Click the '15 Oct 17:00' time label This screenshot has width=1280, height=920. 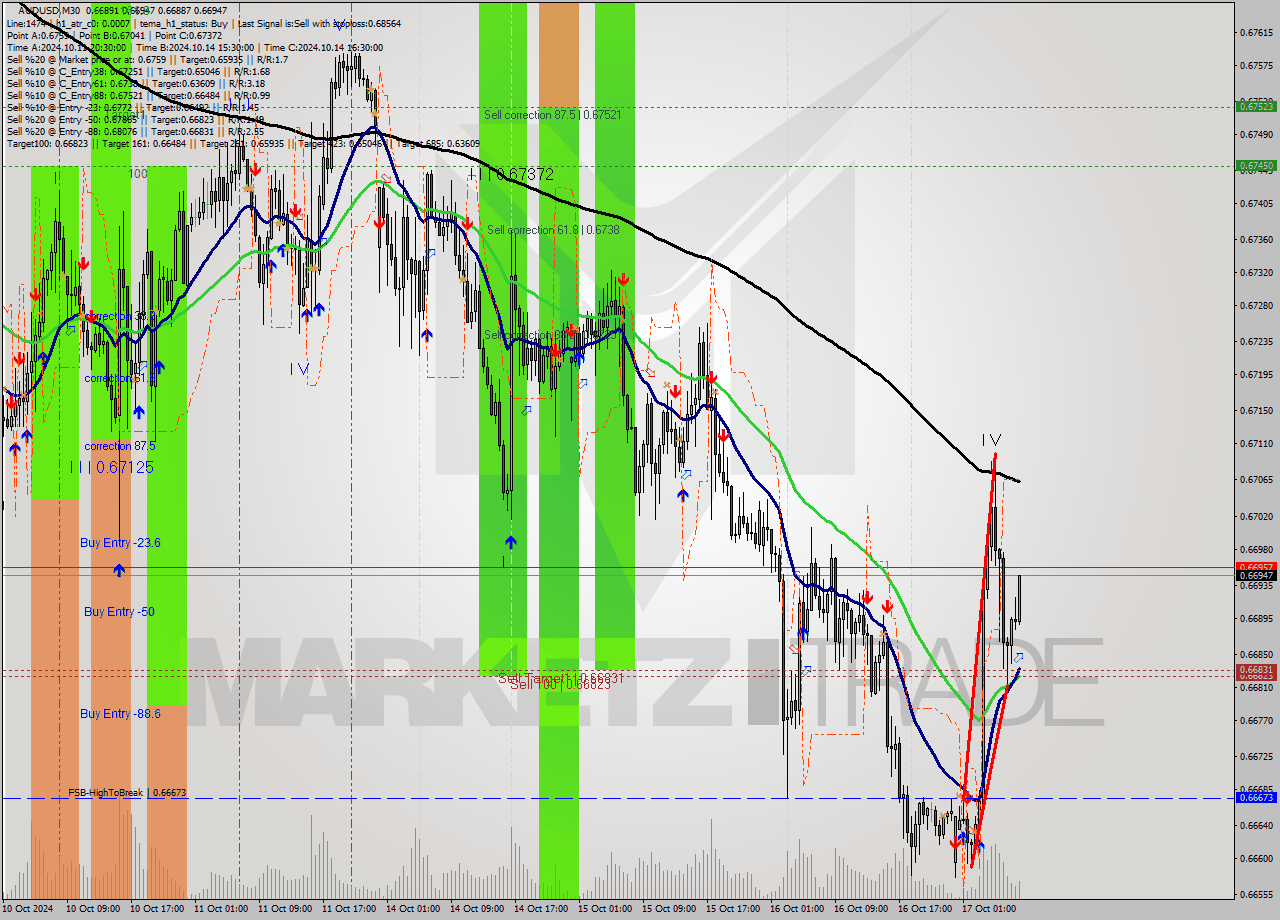(x=733, y=909)
